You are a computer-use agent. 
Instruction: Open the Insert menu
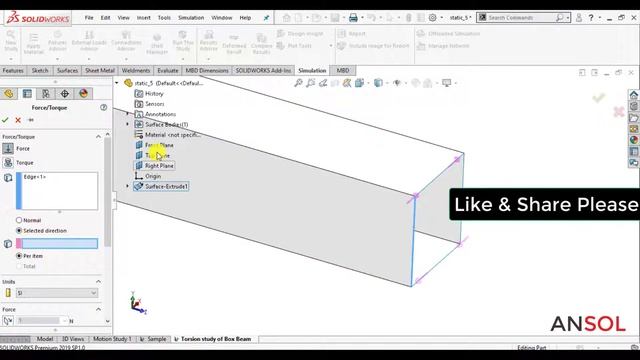(144, 18)
